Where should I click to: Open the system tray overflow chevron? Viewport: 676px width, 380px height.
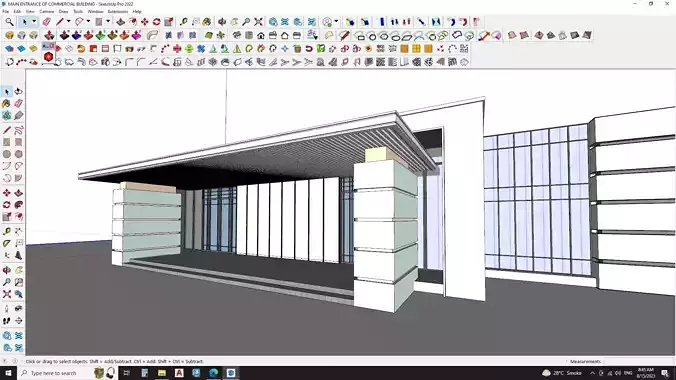point(592,373)
